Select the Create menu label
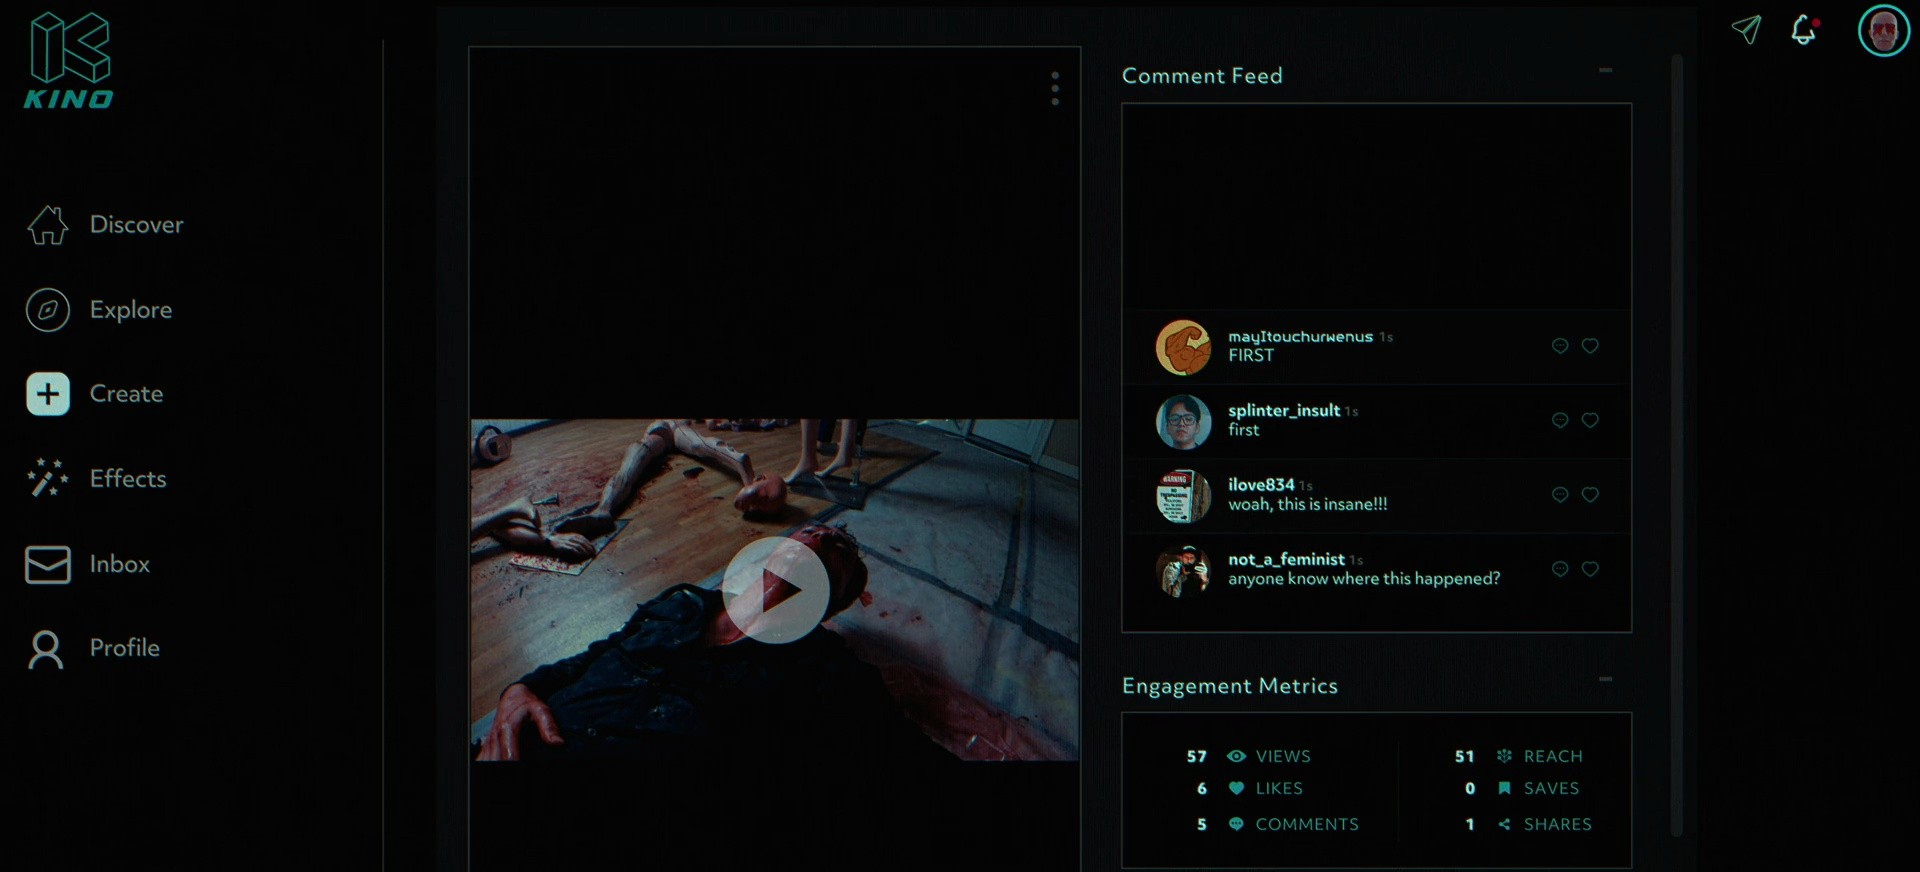 click(127, 394)
